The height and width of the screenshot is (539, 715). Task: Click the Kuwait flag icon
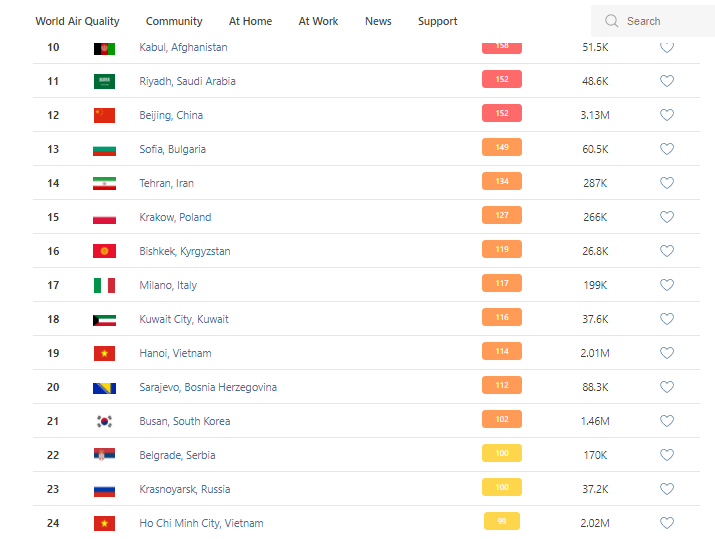click(104, 319)
